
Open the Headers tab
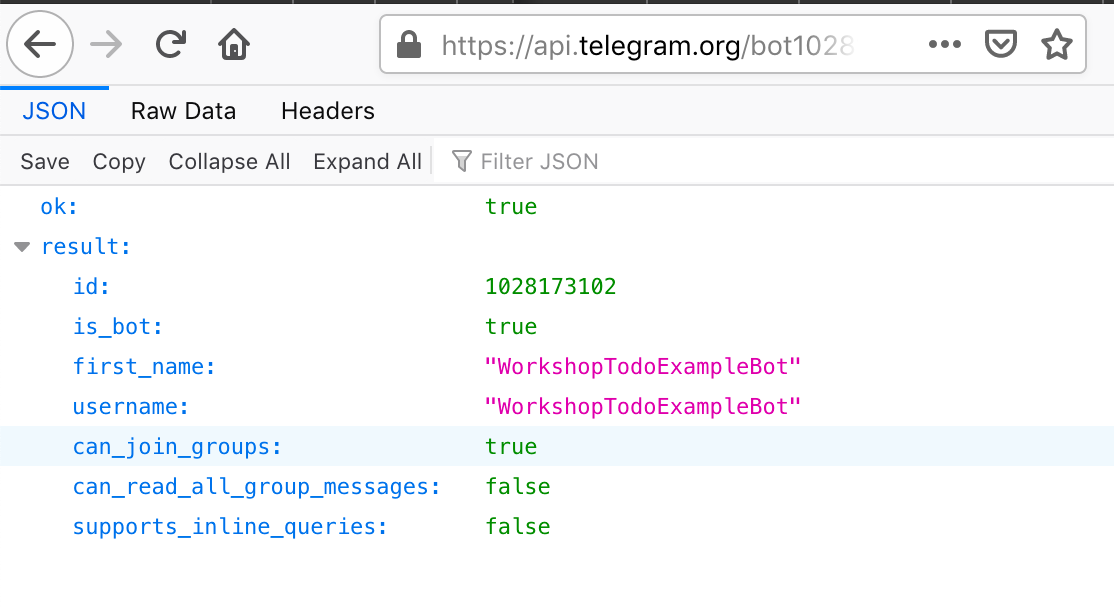(328, 111)
